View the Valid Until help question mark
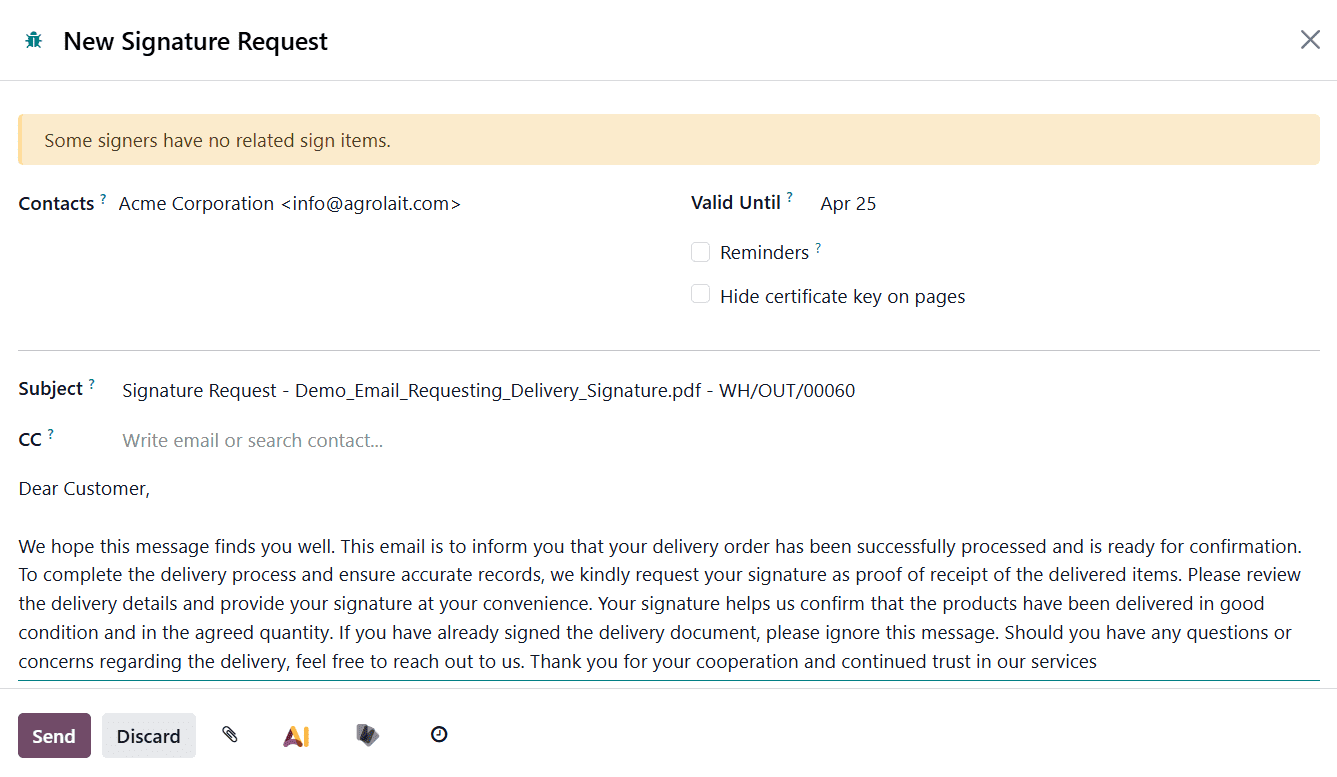 click(791, 195)
